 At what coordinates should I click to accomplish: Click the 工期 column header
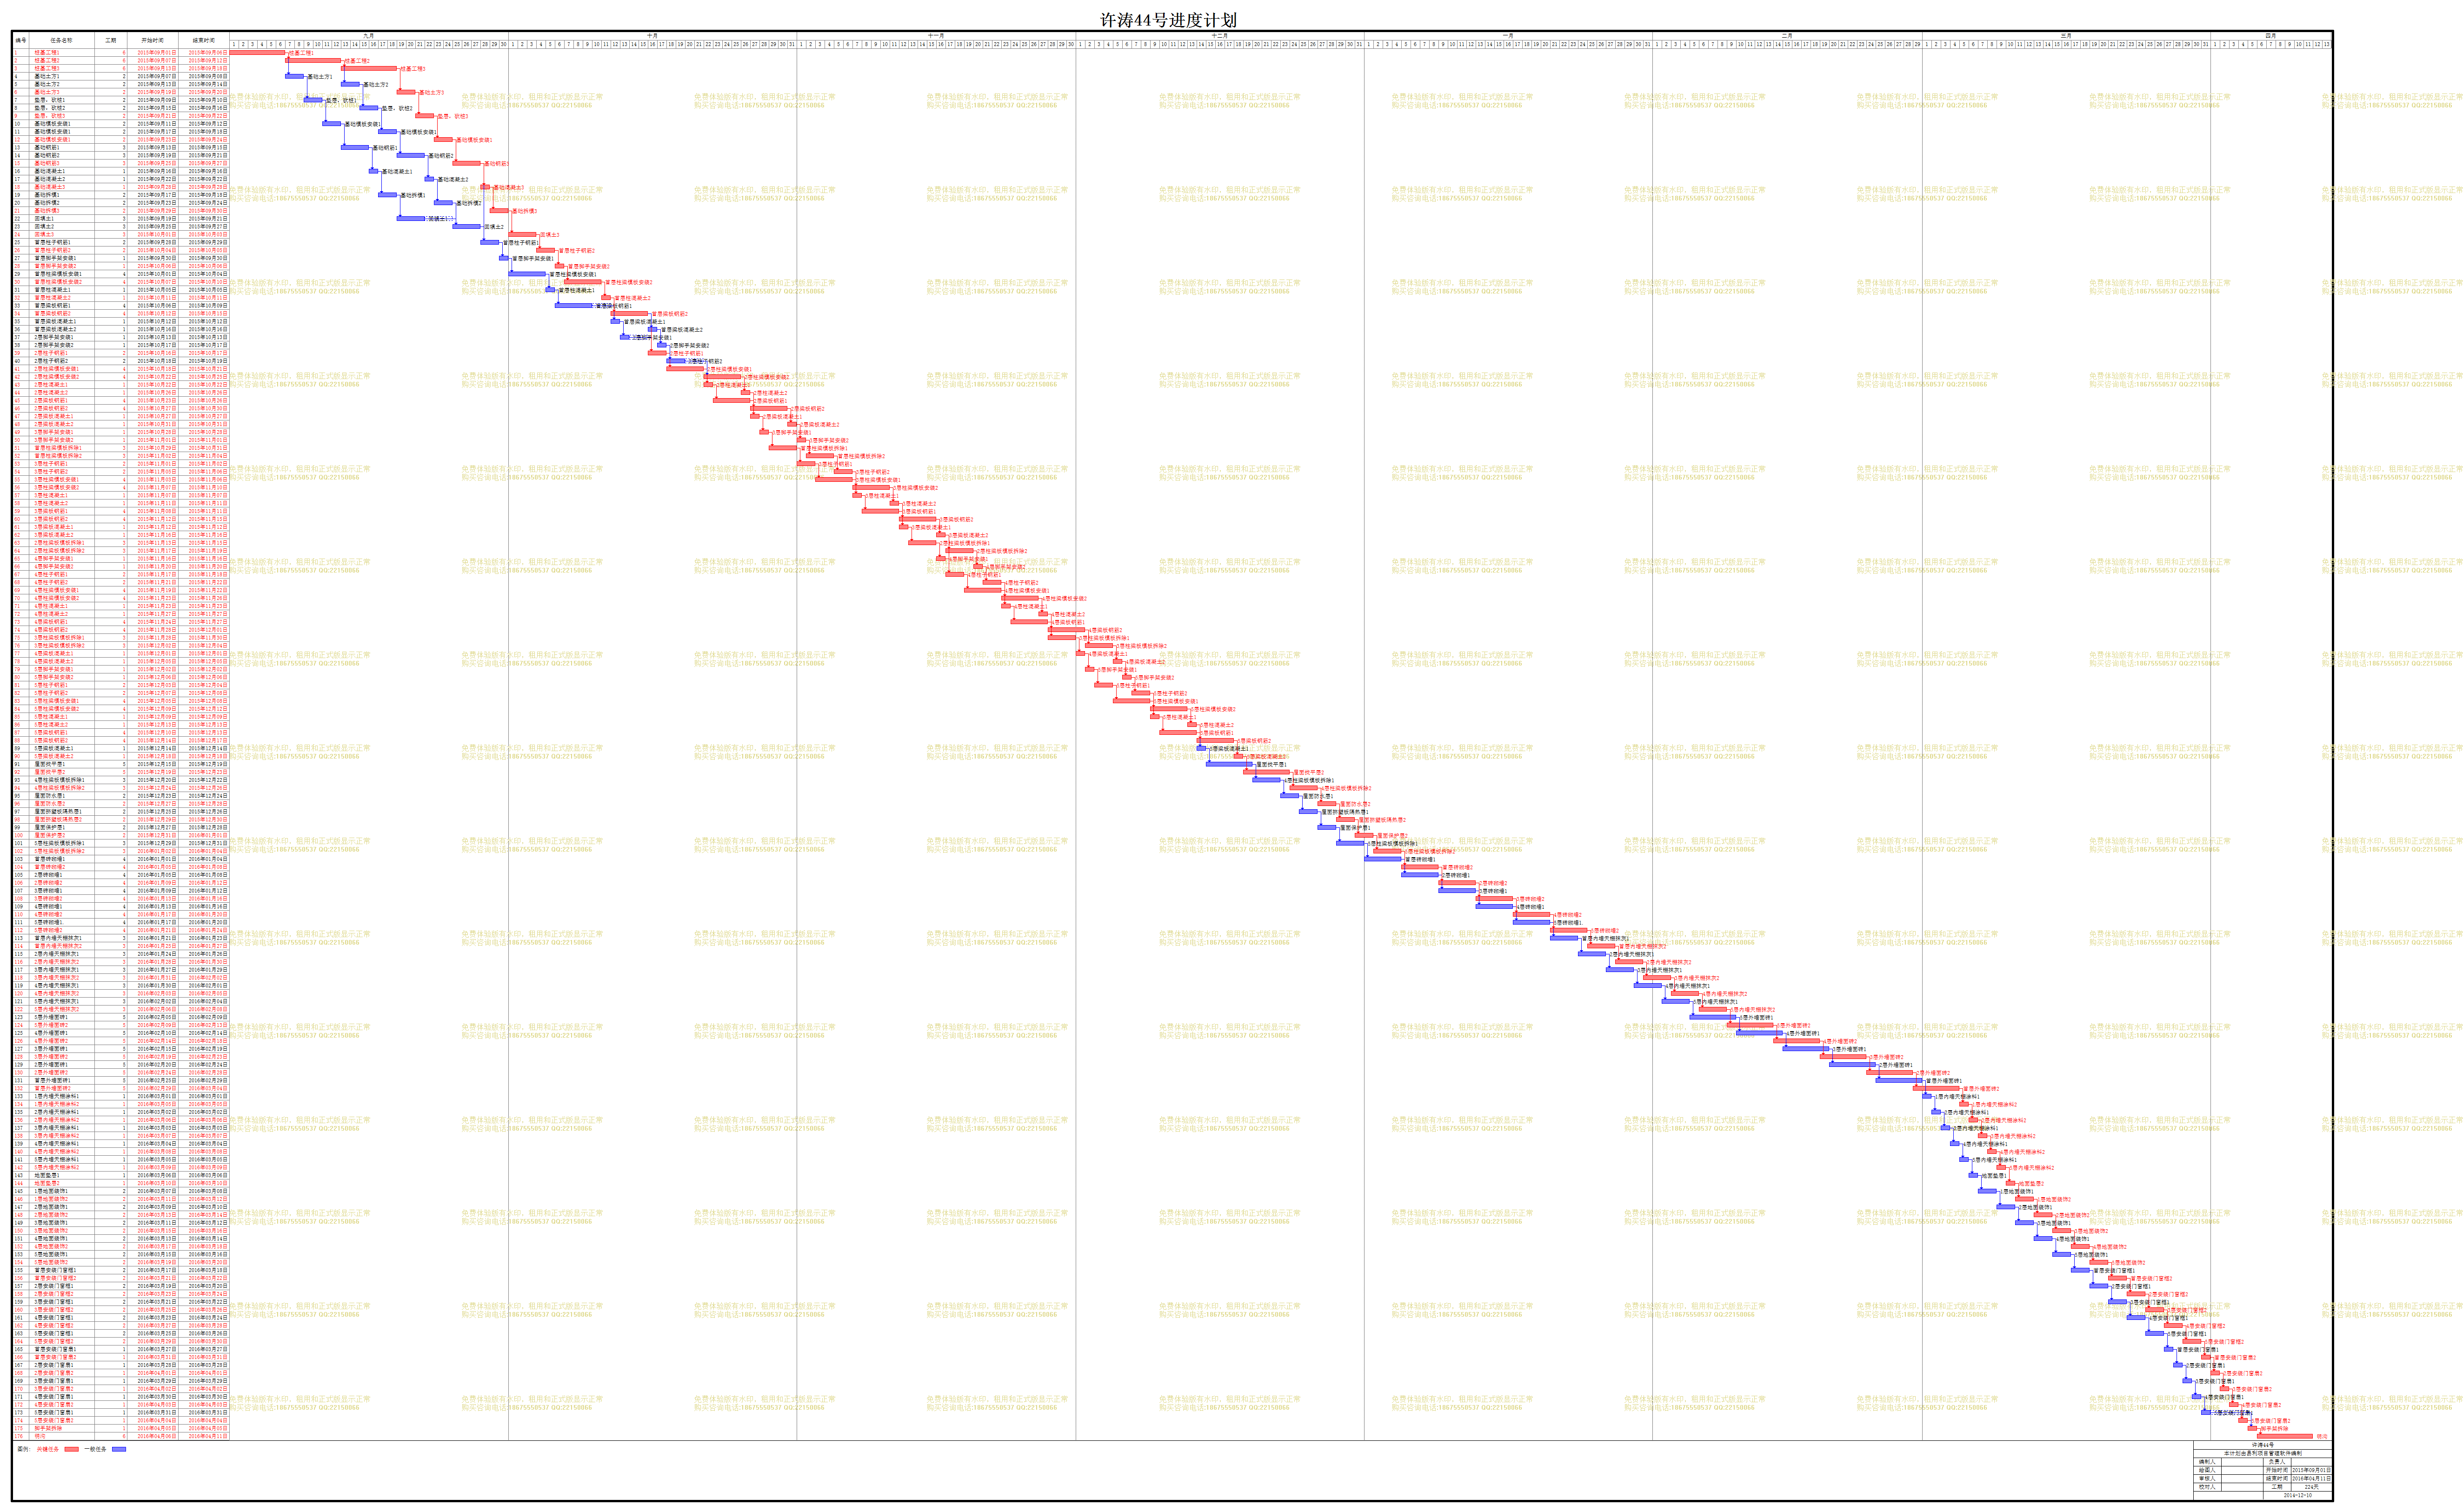[x=111, y=41]
